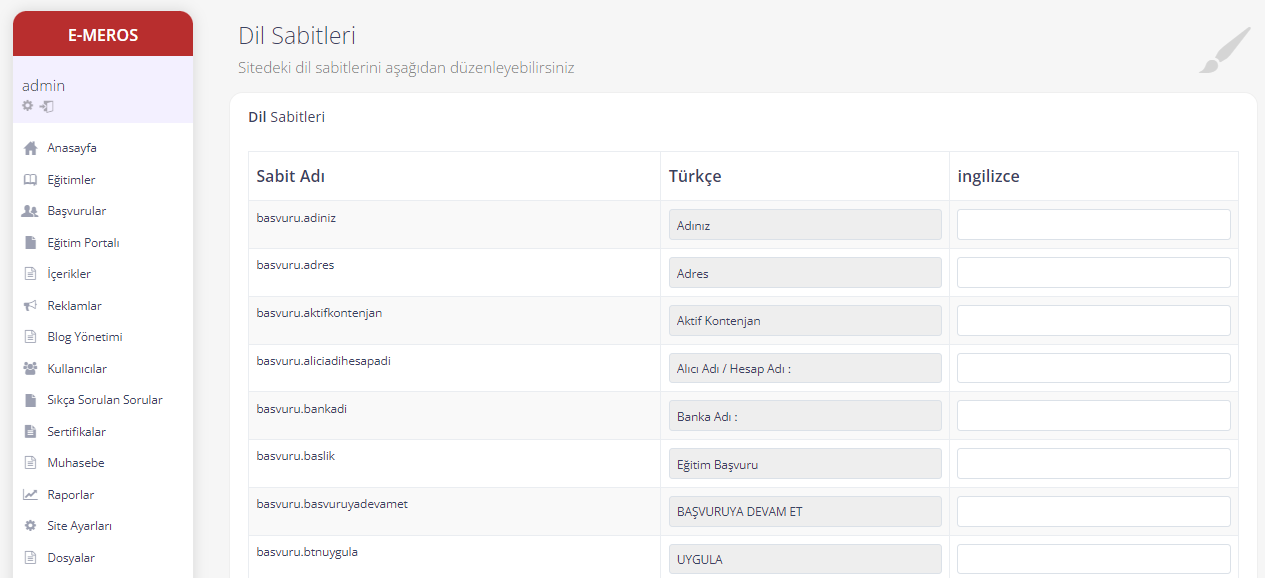Click the settings gear icon under admin

(28, 106)
